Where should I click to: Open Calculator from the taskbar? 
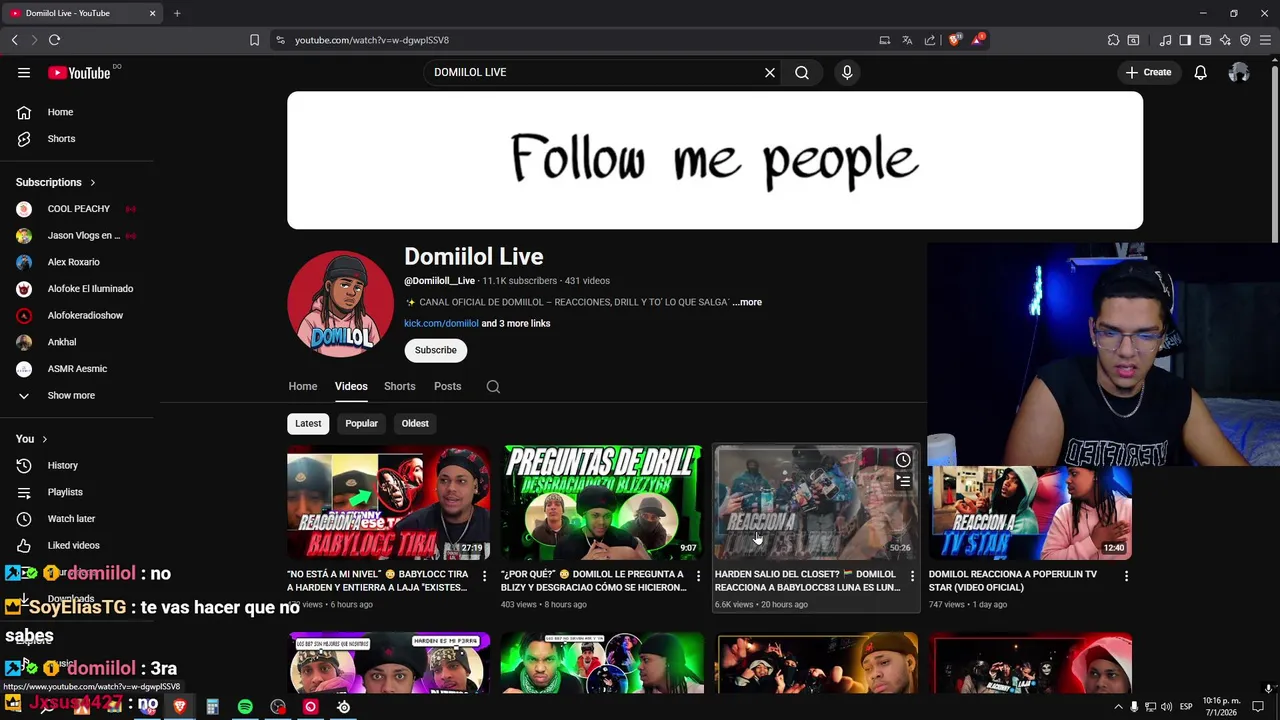coord(212,707)
